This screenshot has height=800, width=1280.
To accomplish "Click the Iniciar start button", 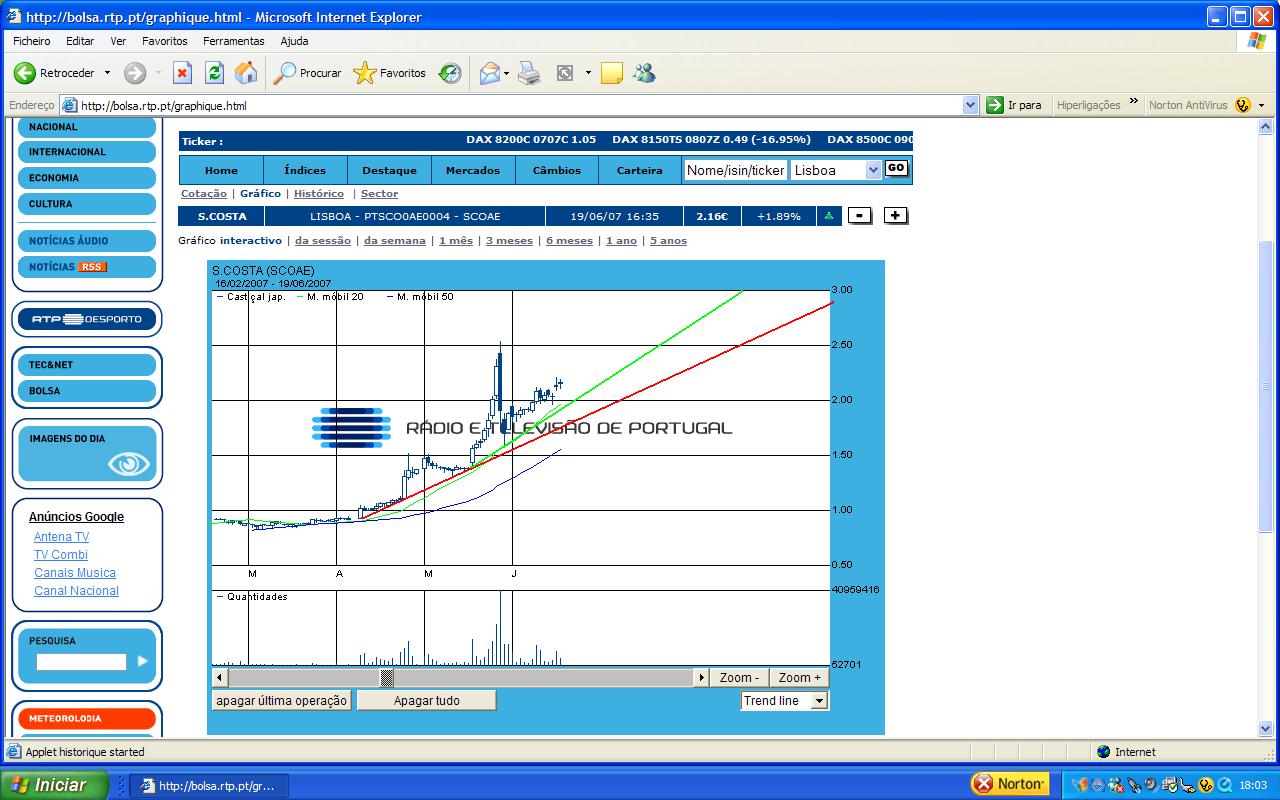I will pos(55,785).
